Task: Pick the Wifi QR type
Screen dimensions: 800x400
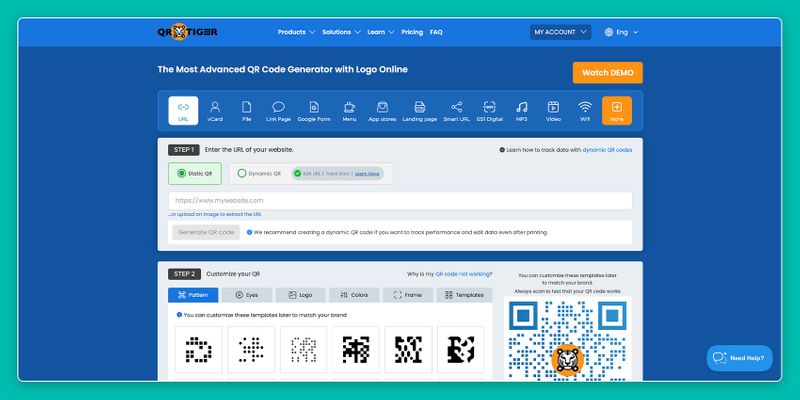Action: click(585, 111)
